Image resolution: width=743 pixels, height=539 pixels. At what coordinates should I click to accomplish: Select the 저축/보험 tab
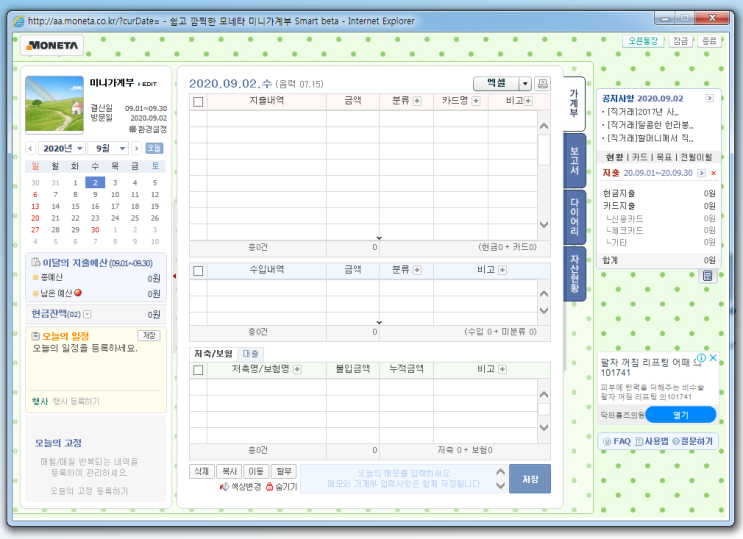(x=213, y=354)
